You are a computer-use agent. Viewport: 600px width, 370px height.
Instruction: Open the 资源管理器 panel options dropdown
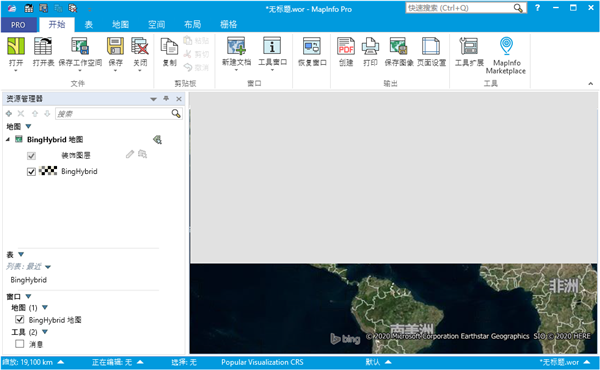153,99
